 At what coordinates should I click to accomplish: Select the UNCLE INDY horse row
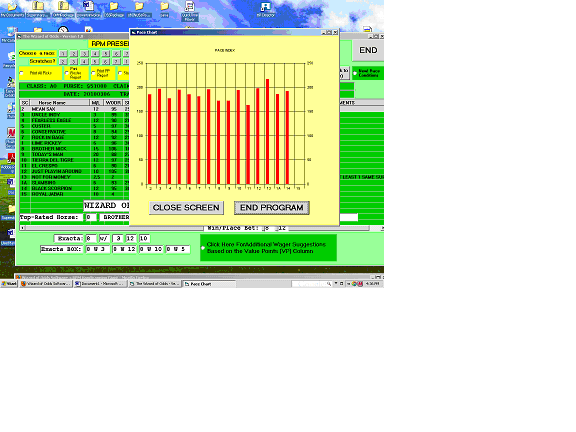(75, 115)
